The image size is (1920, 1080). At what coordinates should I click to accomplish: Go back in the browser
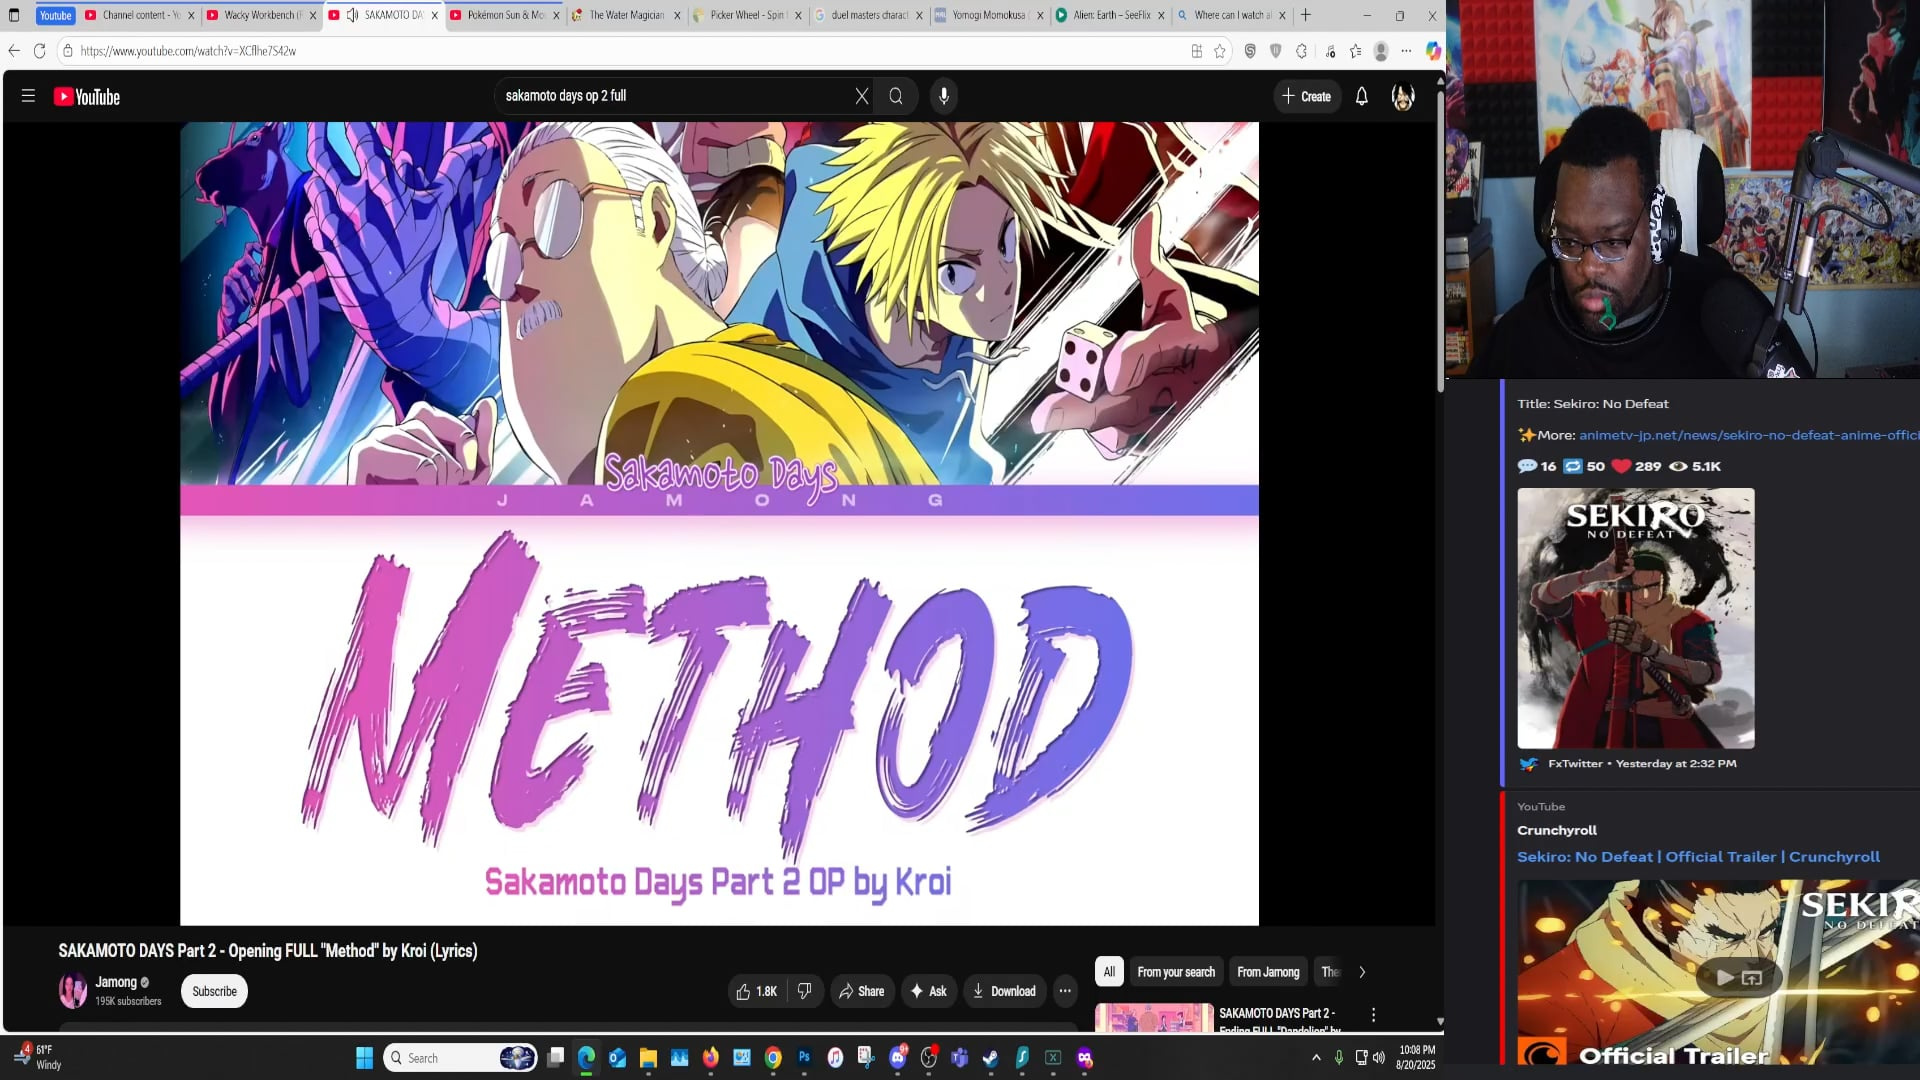click(x=14, y=51)
